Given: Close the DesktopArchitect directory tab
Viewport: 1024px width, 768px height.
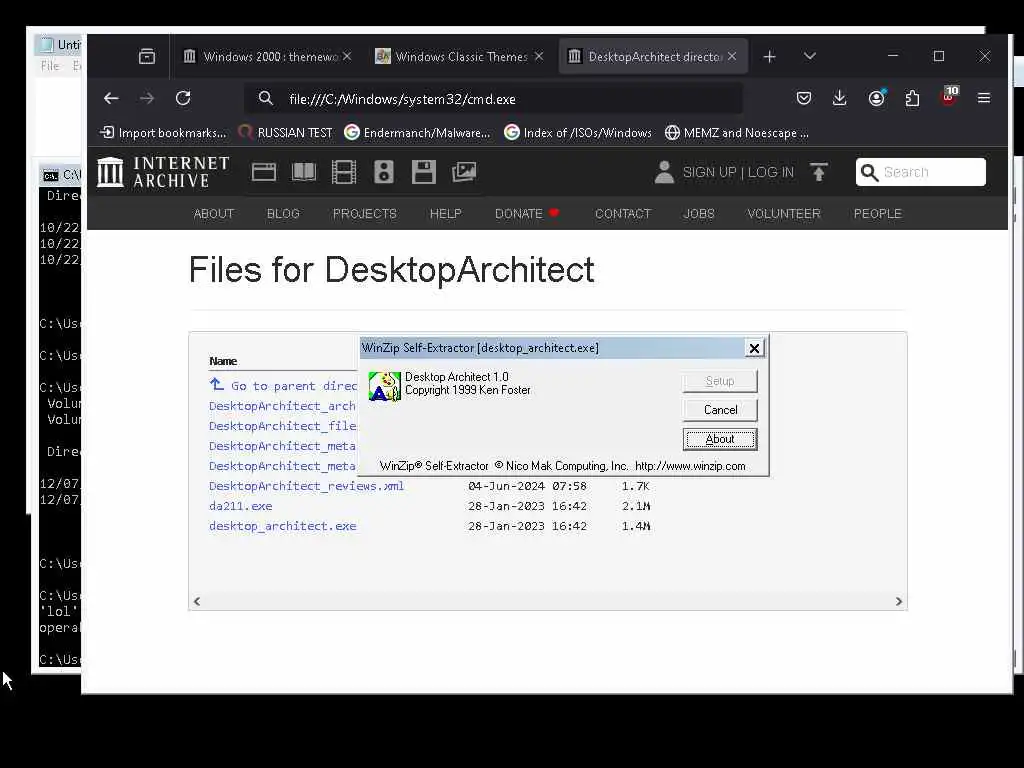Looking at the screenshot, I should pos(732,57).
